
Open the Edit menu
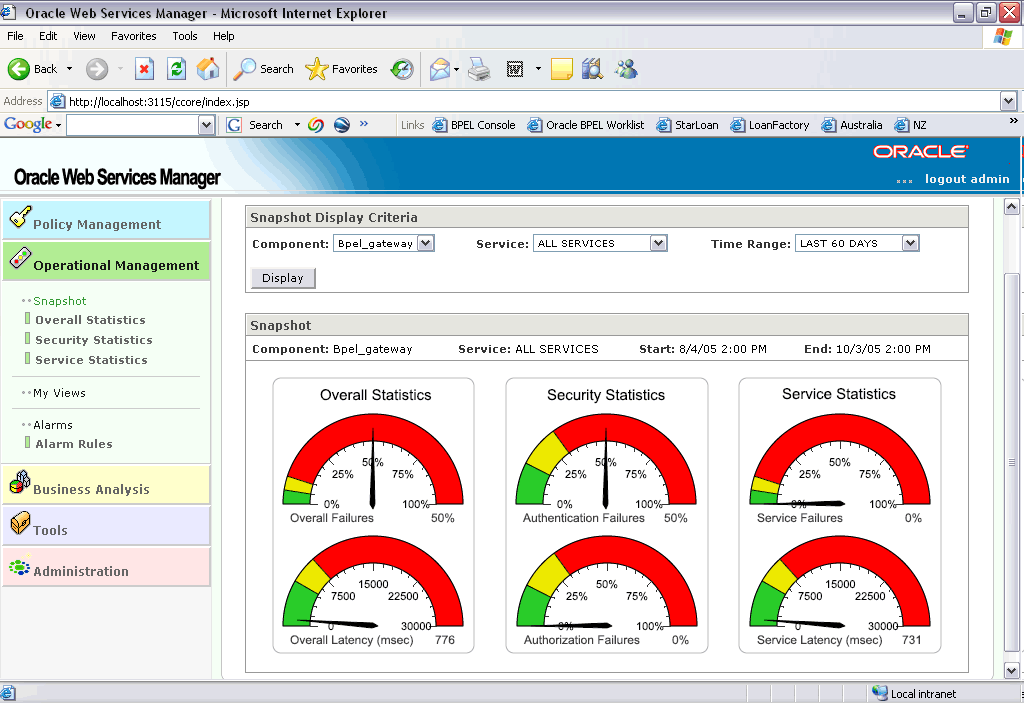click(x=48, y=36)
